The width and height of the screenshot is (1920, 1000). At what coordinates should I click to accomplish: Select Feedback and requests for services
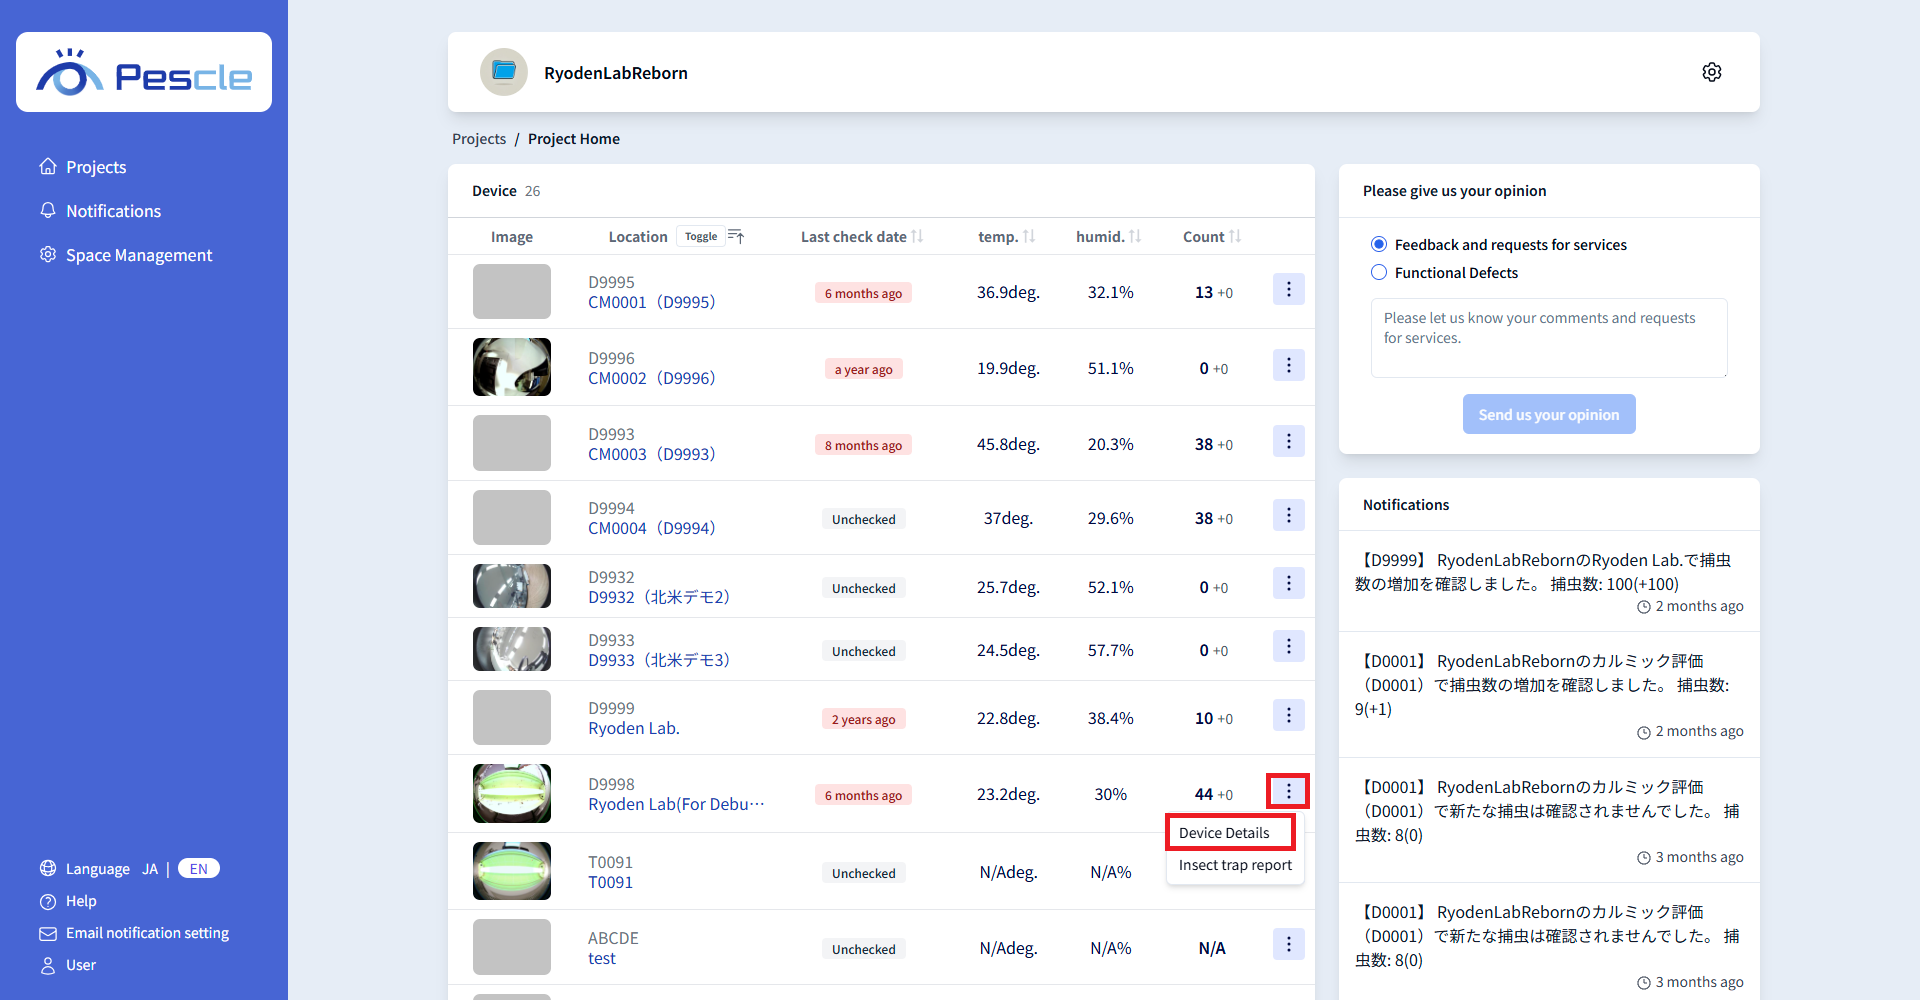click(x=1379, y=245)
